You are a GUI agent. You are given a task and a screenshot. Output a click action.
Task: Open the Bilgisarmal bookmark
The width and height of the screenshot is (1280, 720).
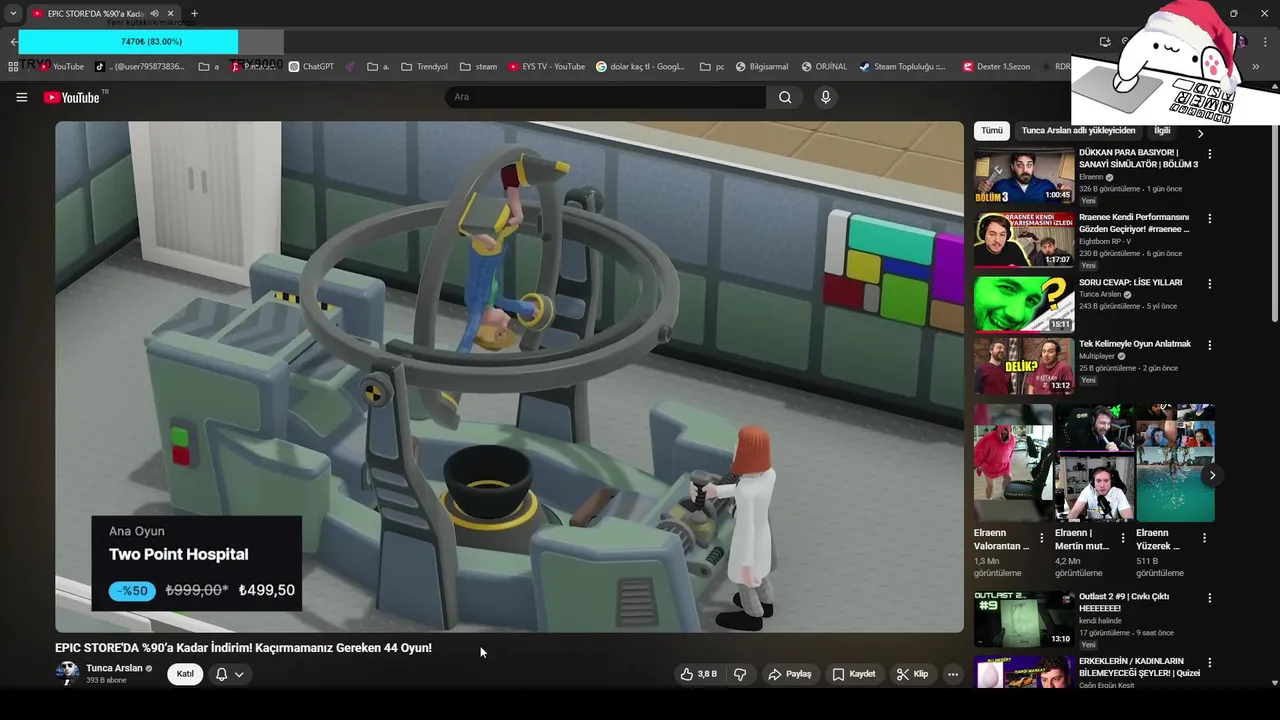pos(762,67)
